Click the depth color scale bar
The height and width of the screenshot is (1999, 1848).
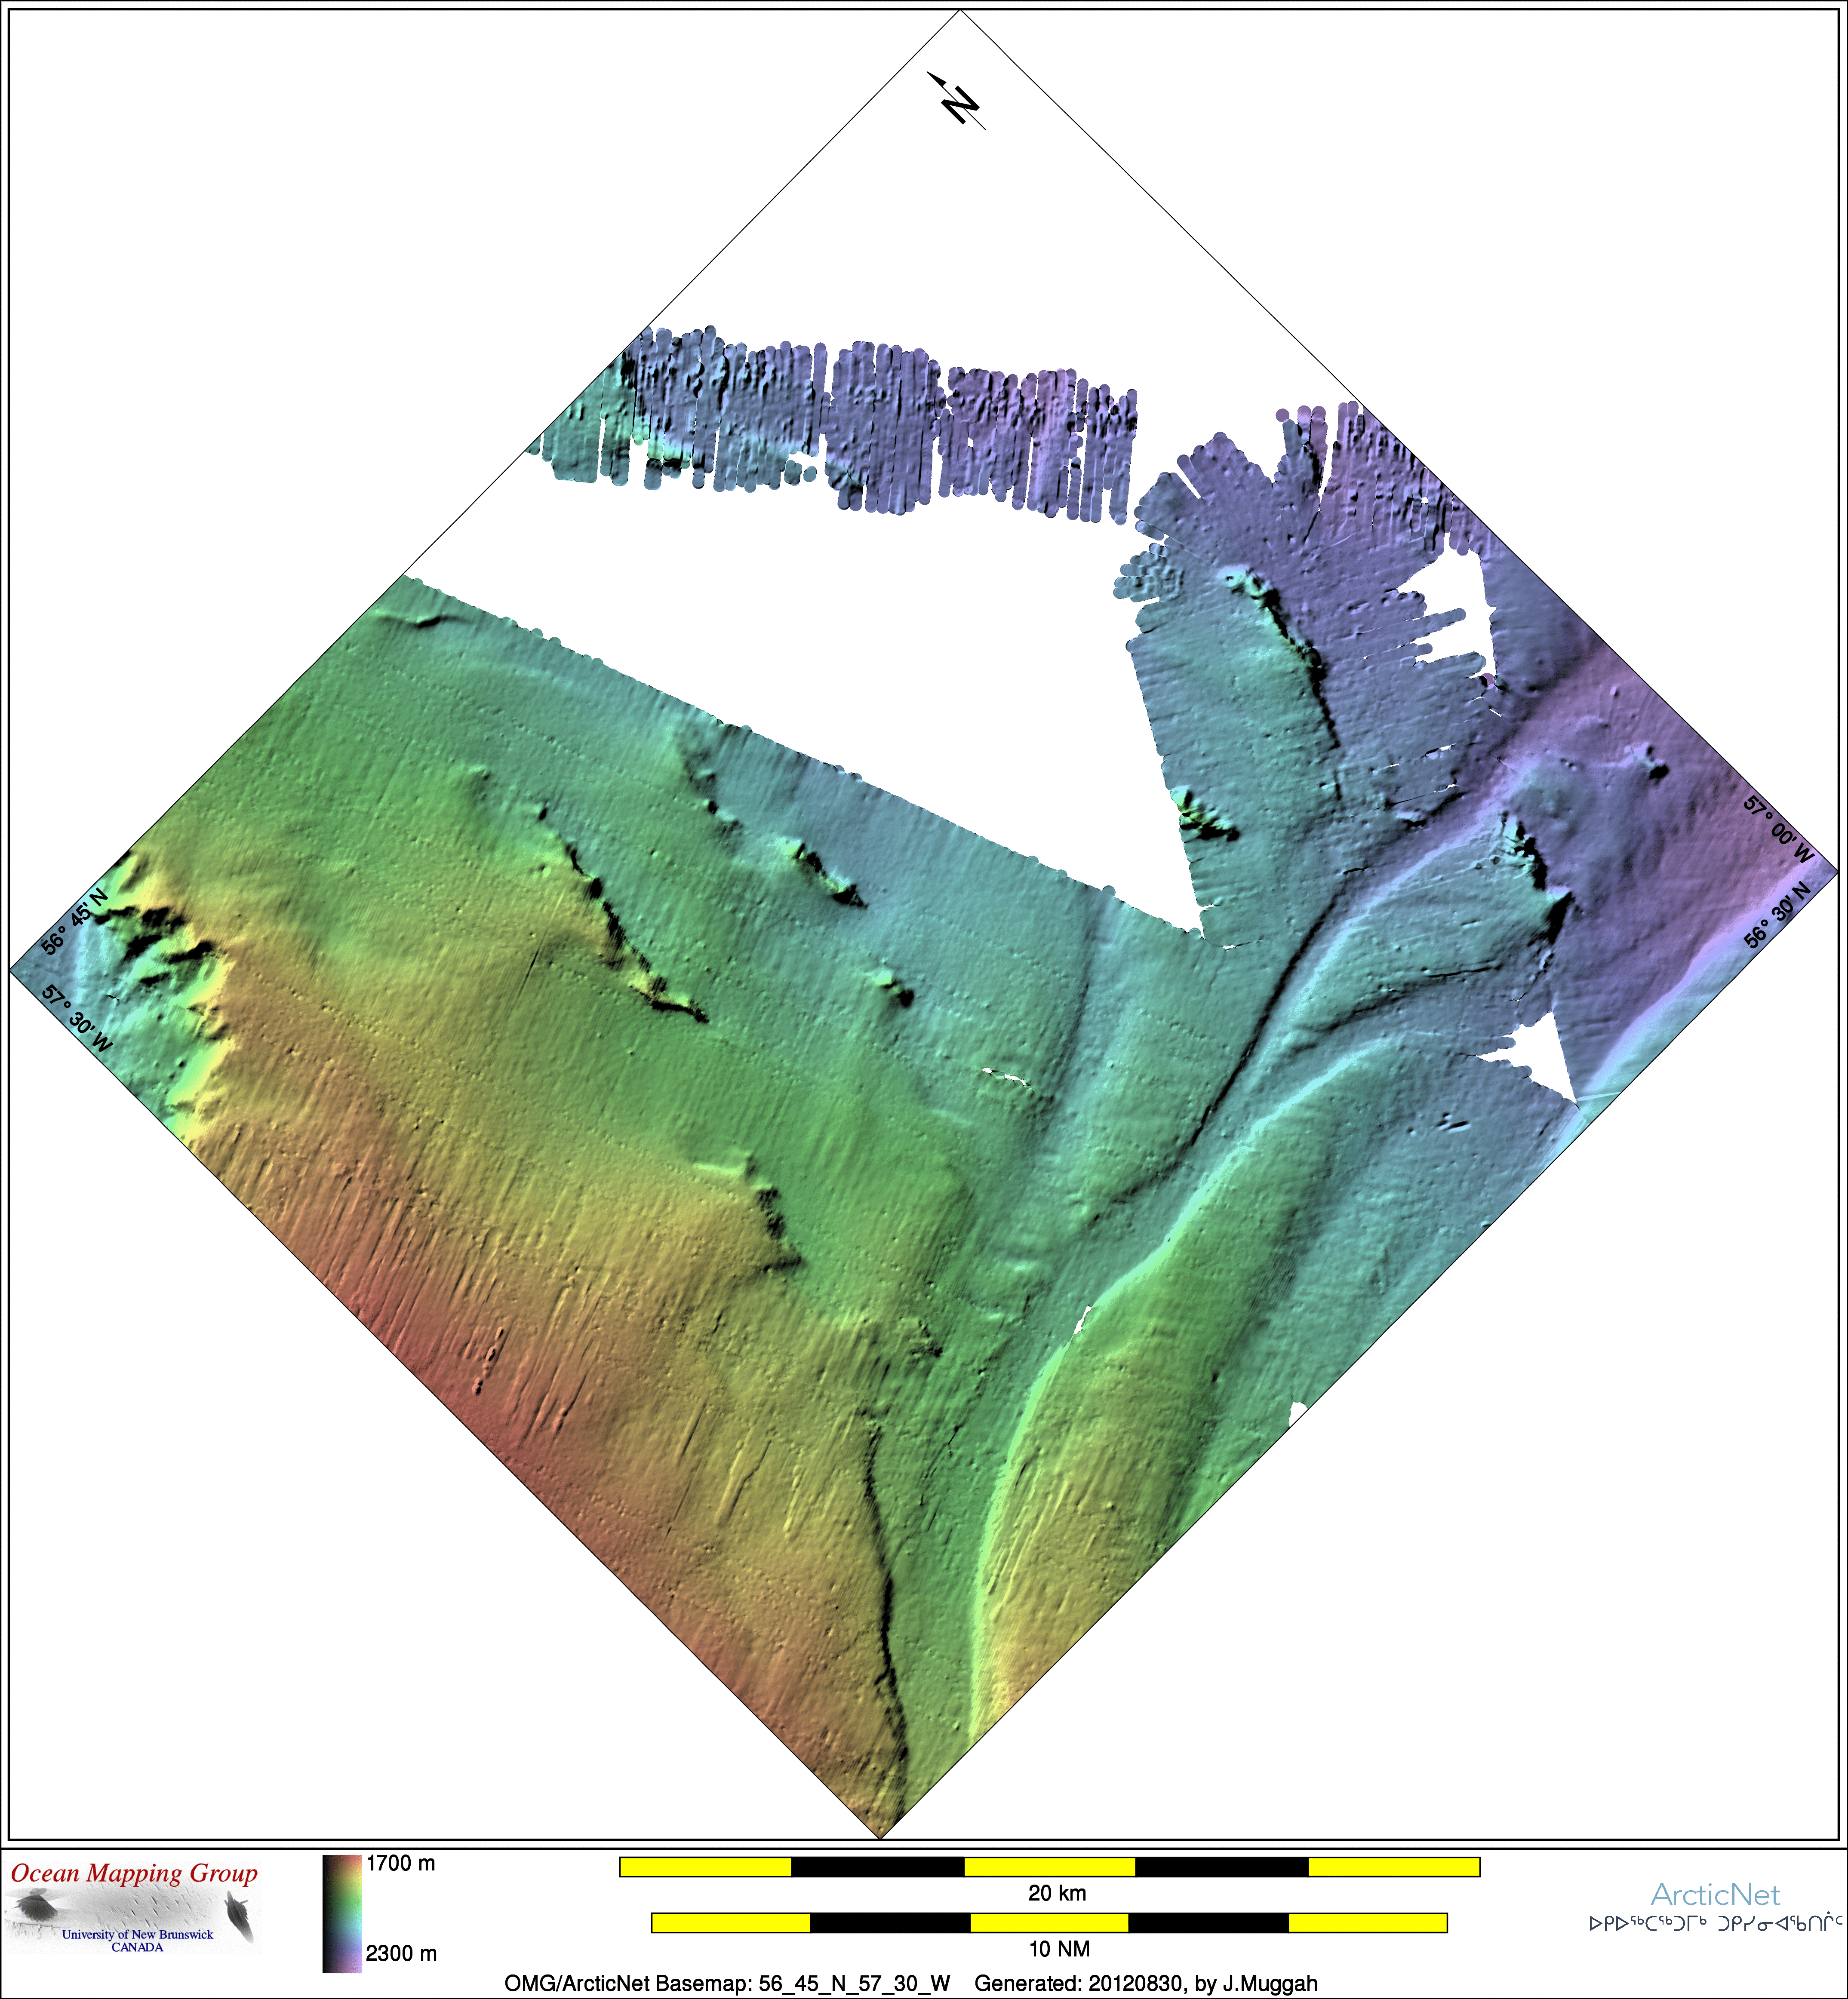pyautogui.click(x=341, y=1913)
